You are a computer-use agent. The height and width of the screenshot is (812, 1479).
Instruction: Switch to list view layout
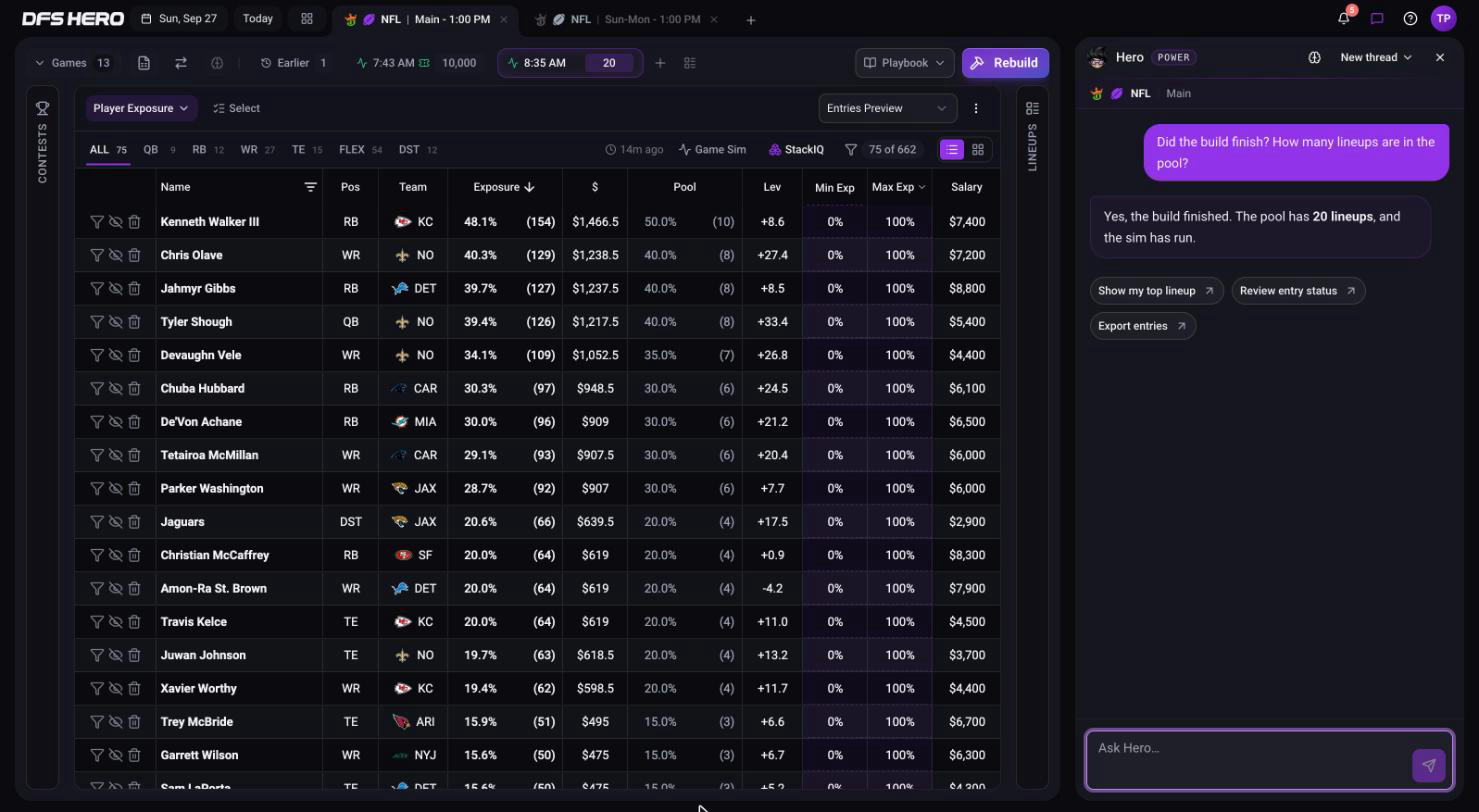click(952, 149)
